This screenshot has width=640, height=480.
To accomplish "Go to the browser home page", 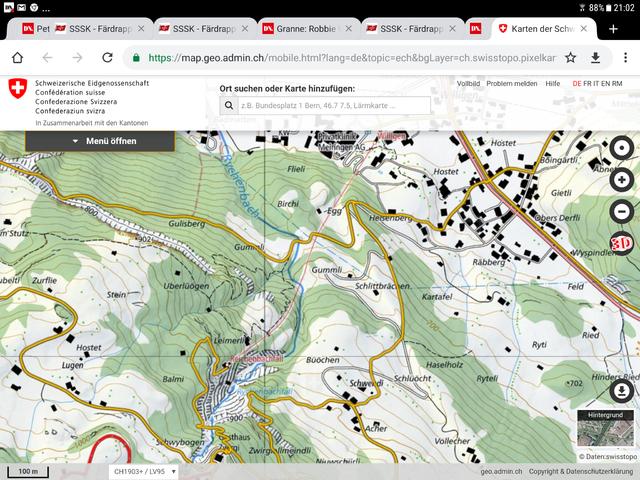I will coord(17,58).
